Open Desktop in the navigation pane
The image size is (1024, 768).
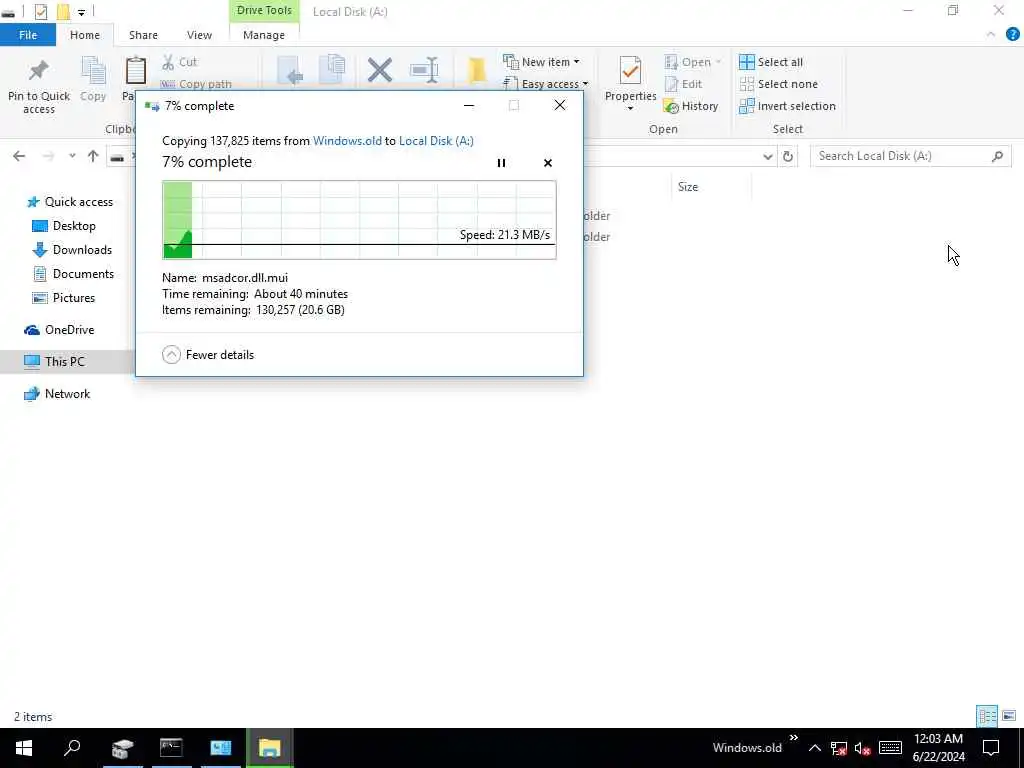pos(65,226)
